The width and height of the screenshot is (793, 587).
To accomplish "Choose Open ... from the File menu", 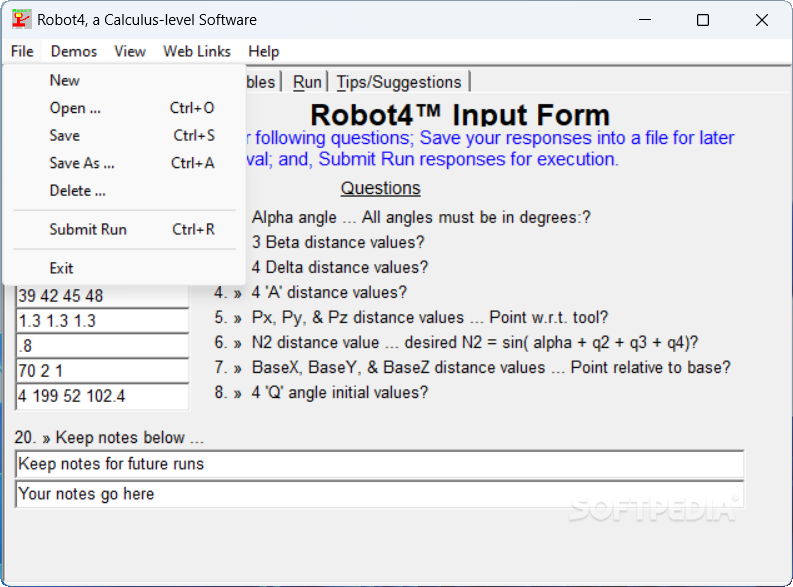I will 124,108.
